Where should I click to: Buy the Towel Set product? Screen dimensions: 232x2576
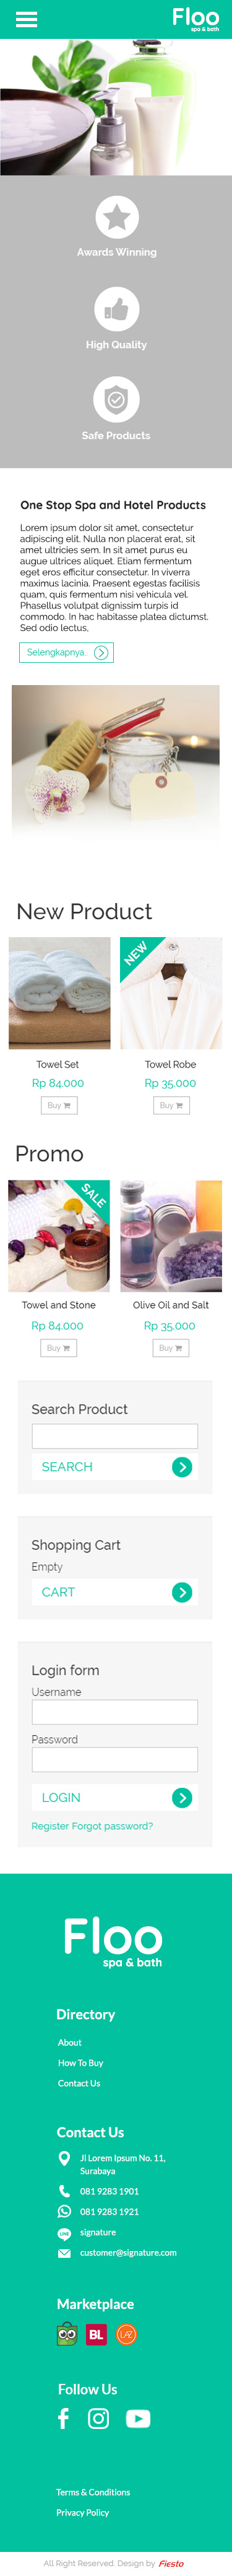click(x=59, y=1105)
